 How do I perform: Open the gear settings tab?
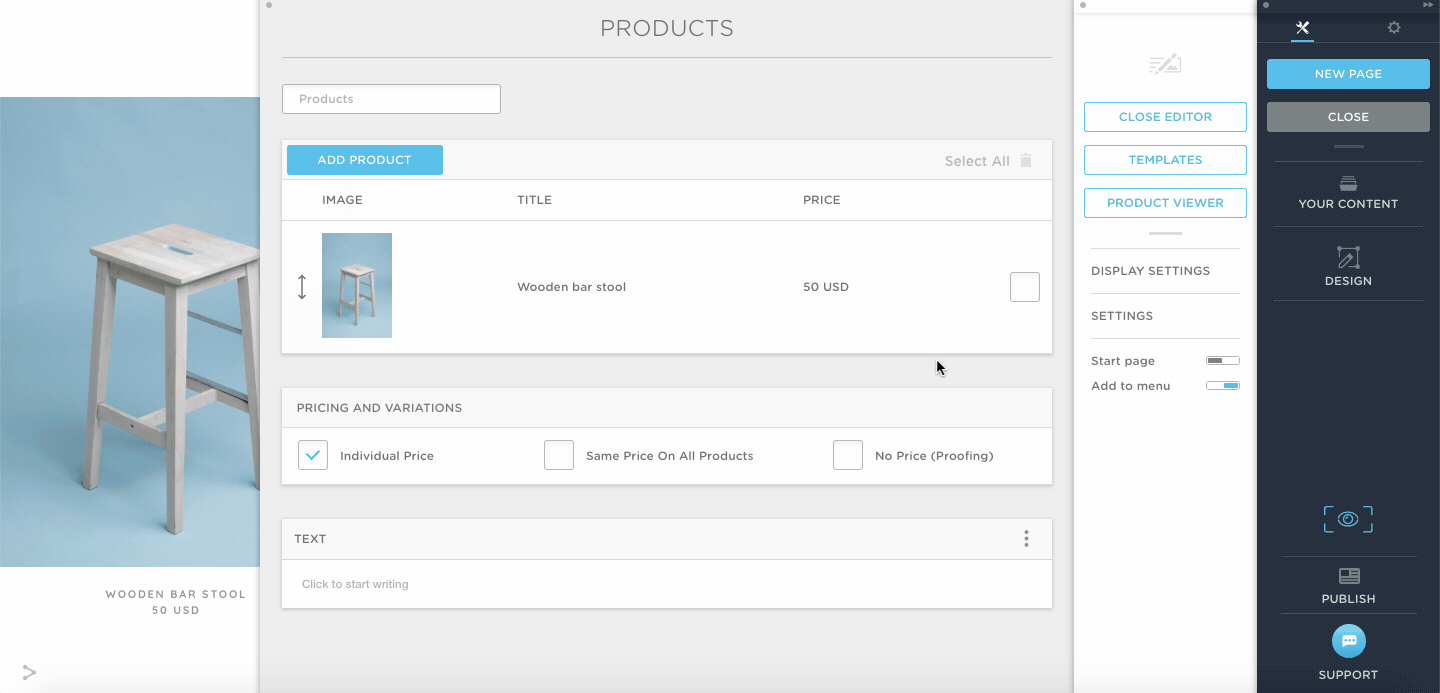(x=1394, y=28)
